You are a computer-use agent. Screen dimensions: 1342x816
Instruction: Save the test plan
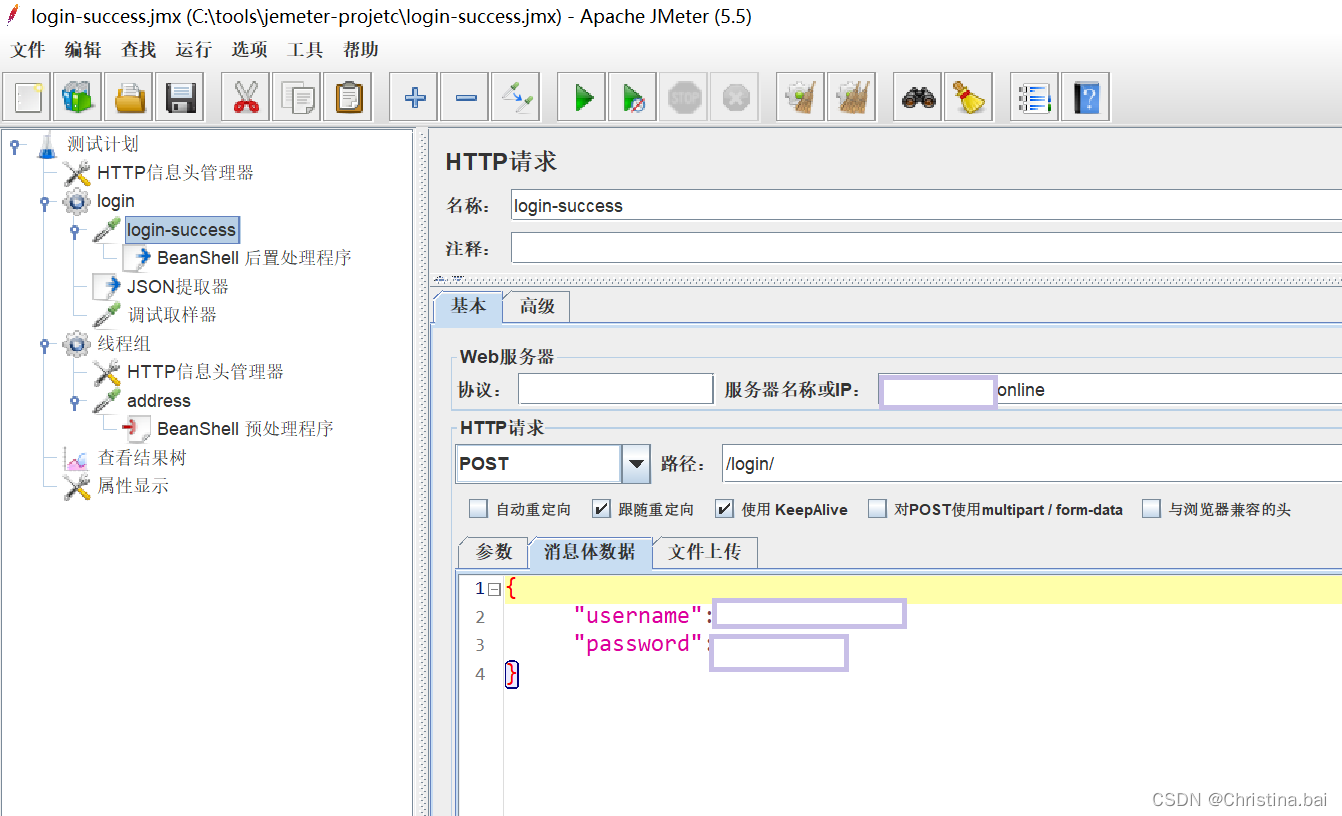(179, 96)
